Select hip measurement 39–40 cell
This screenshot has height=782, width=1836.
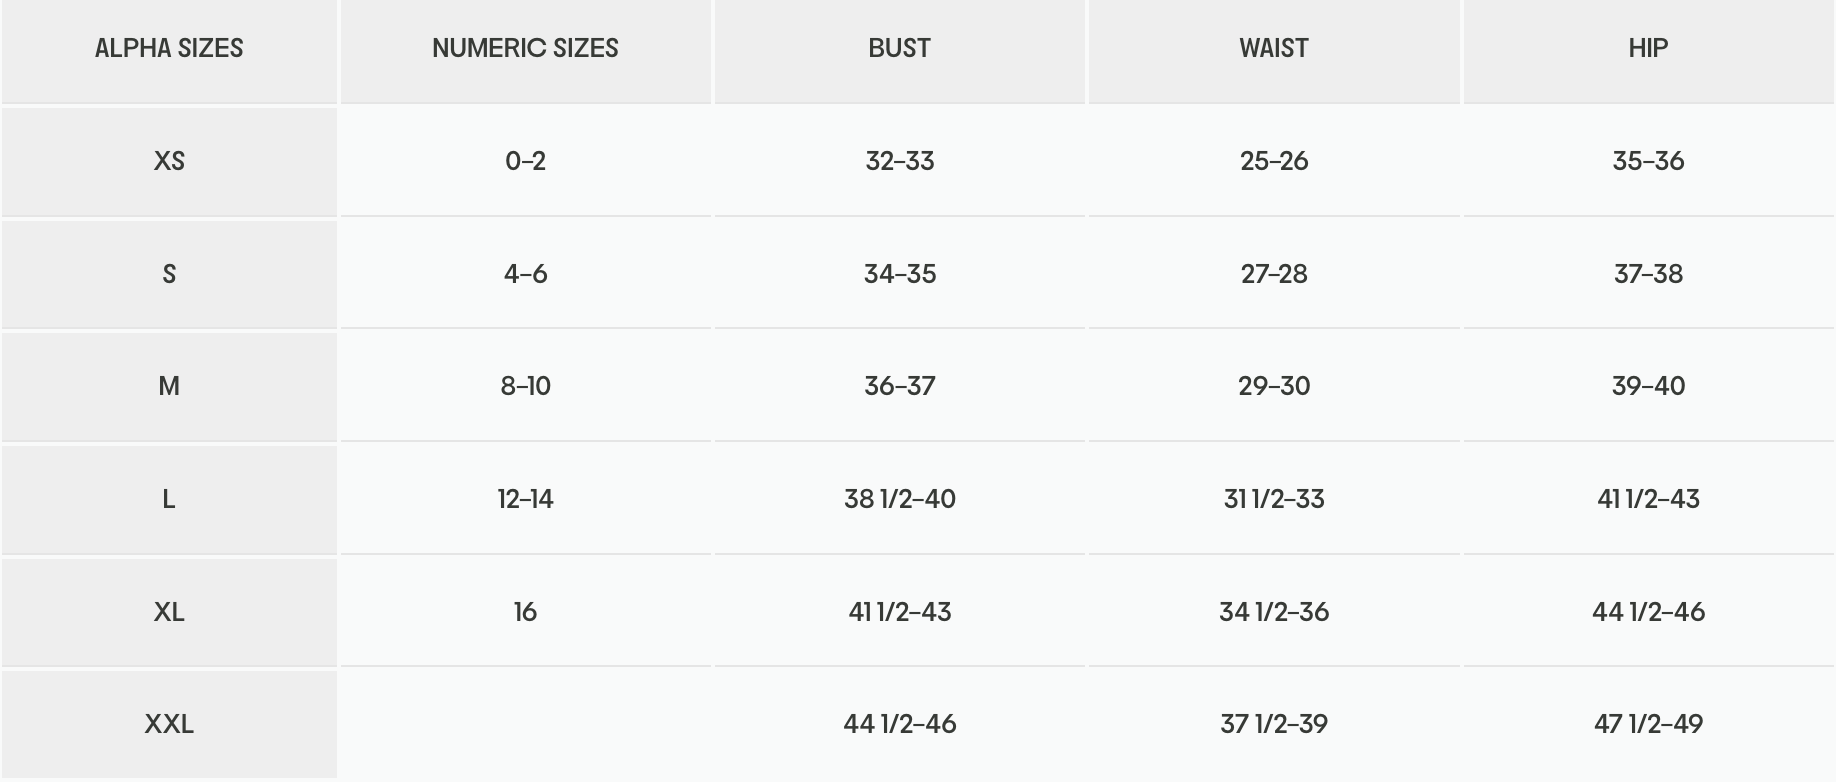tap(1648, 386)
